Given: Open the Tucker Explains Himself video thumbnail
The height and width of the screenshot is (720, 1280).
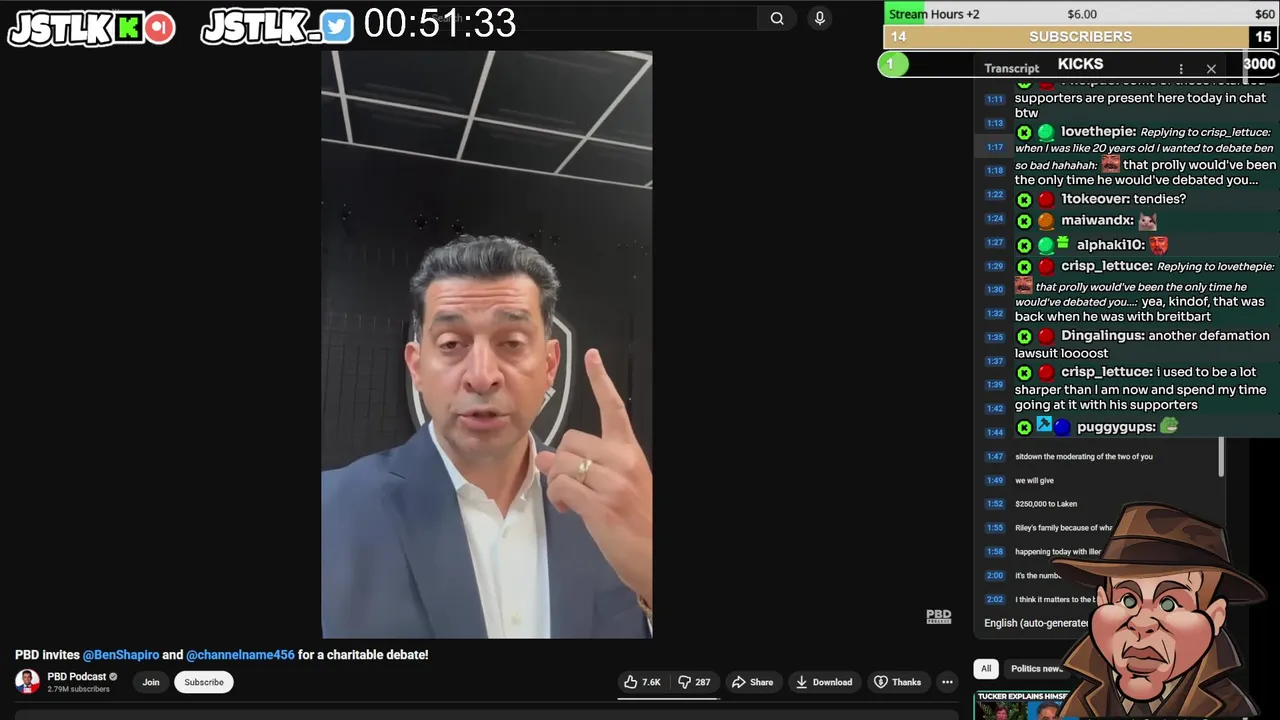Looking at the screenshot, I should click(1022, 705).
